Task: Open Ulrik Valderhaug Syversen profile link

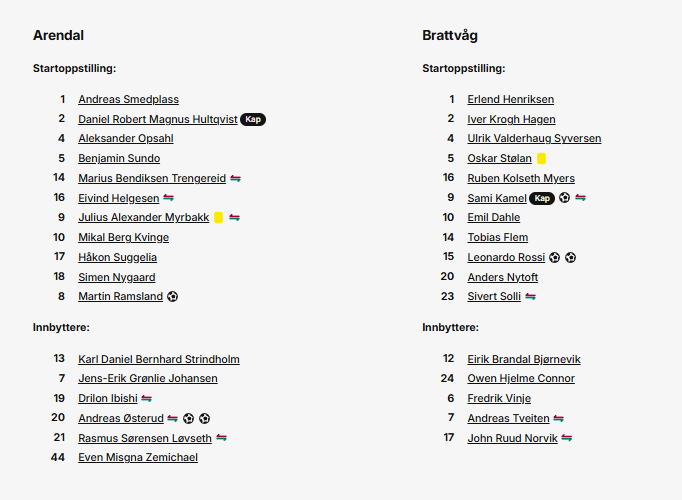Action: click(x=534, y=138)
